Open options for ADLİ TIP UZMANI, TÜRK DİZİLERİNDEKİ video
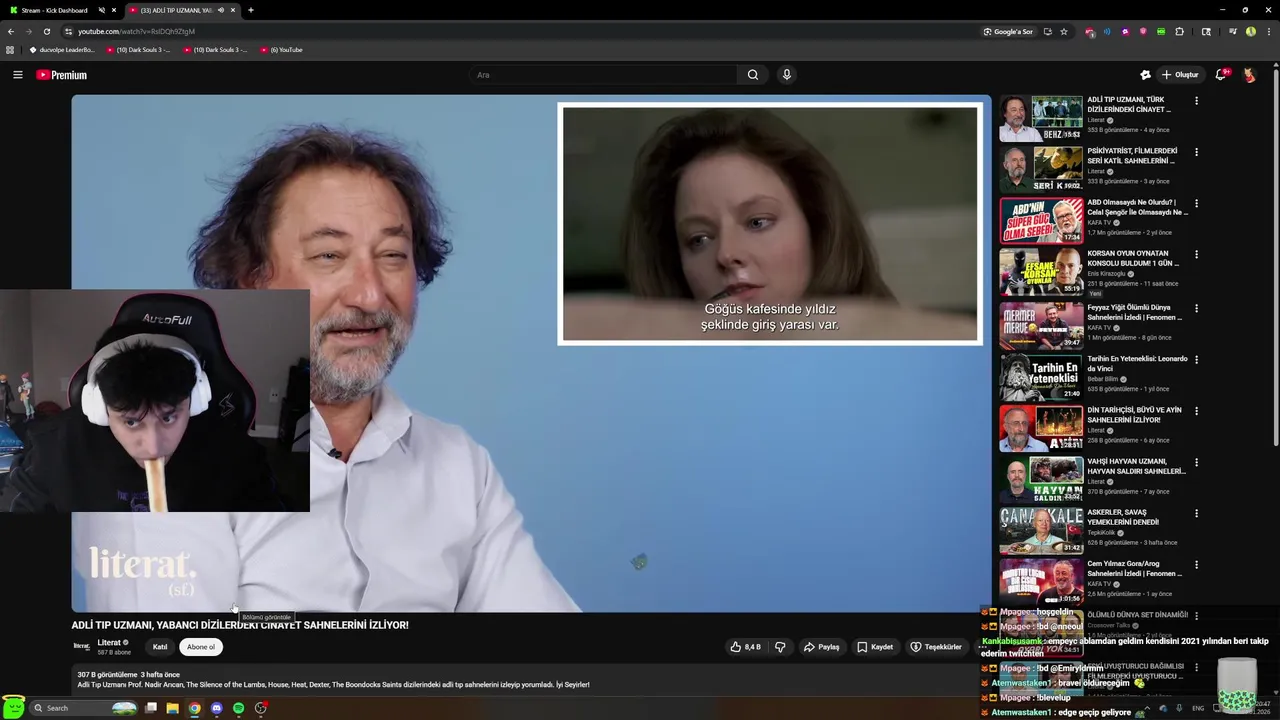Image resolution: width=1280 pixels, height=720 pixels. (x=1196, y=101)
